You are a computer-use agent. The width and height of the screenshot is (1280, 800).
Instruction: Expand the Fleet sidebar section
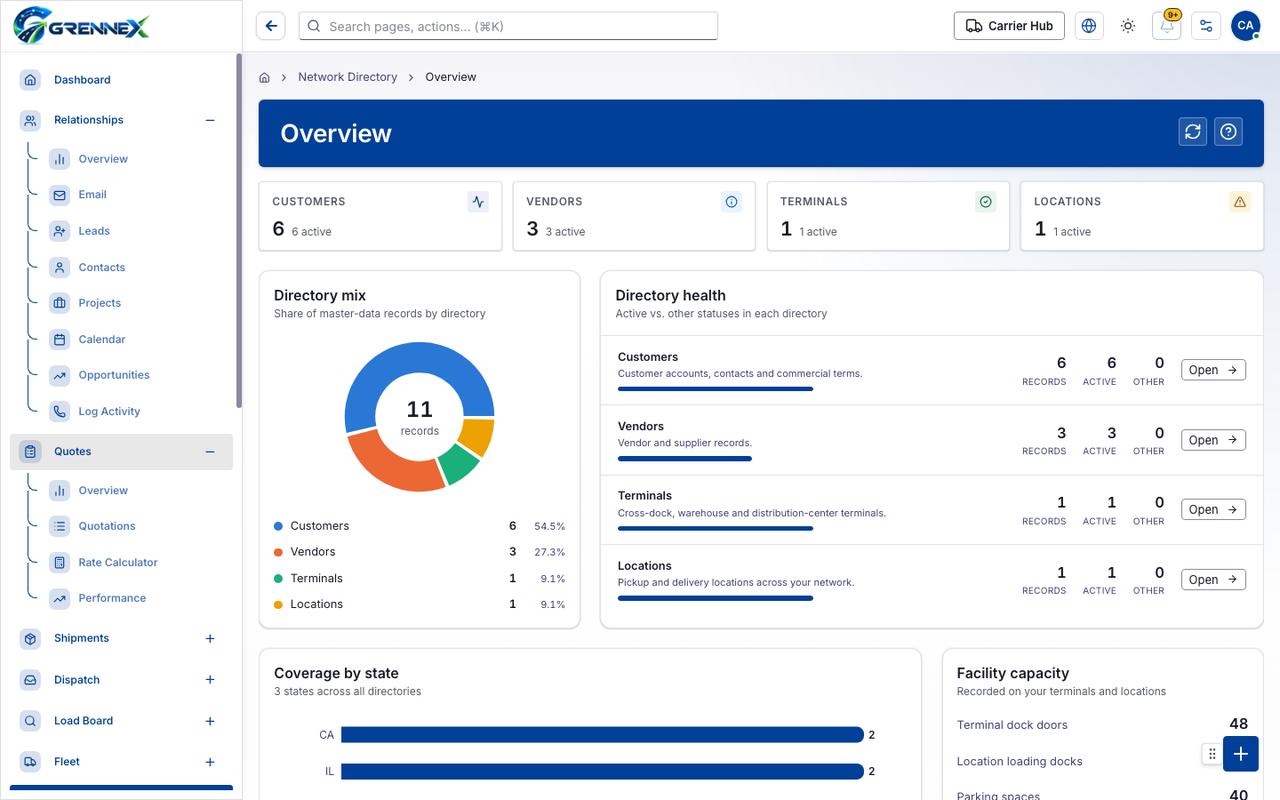(x=210, y=762)
